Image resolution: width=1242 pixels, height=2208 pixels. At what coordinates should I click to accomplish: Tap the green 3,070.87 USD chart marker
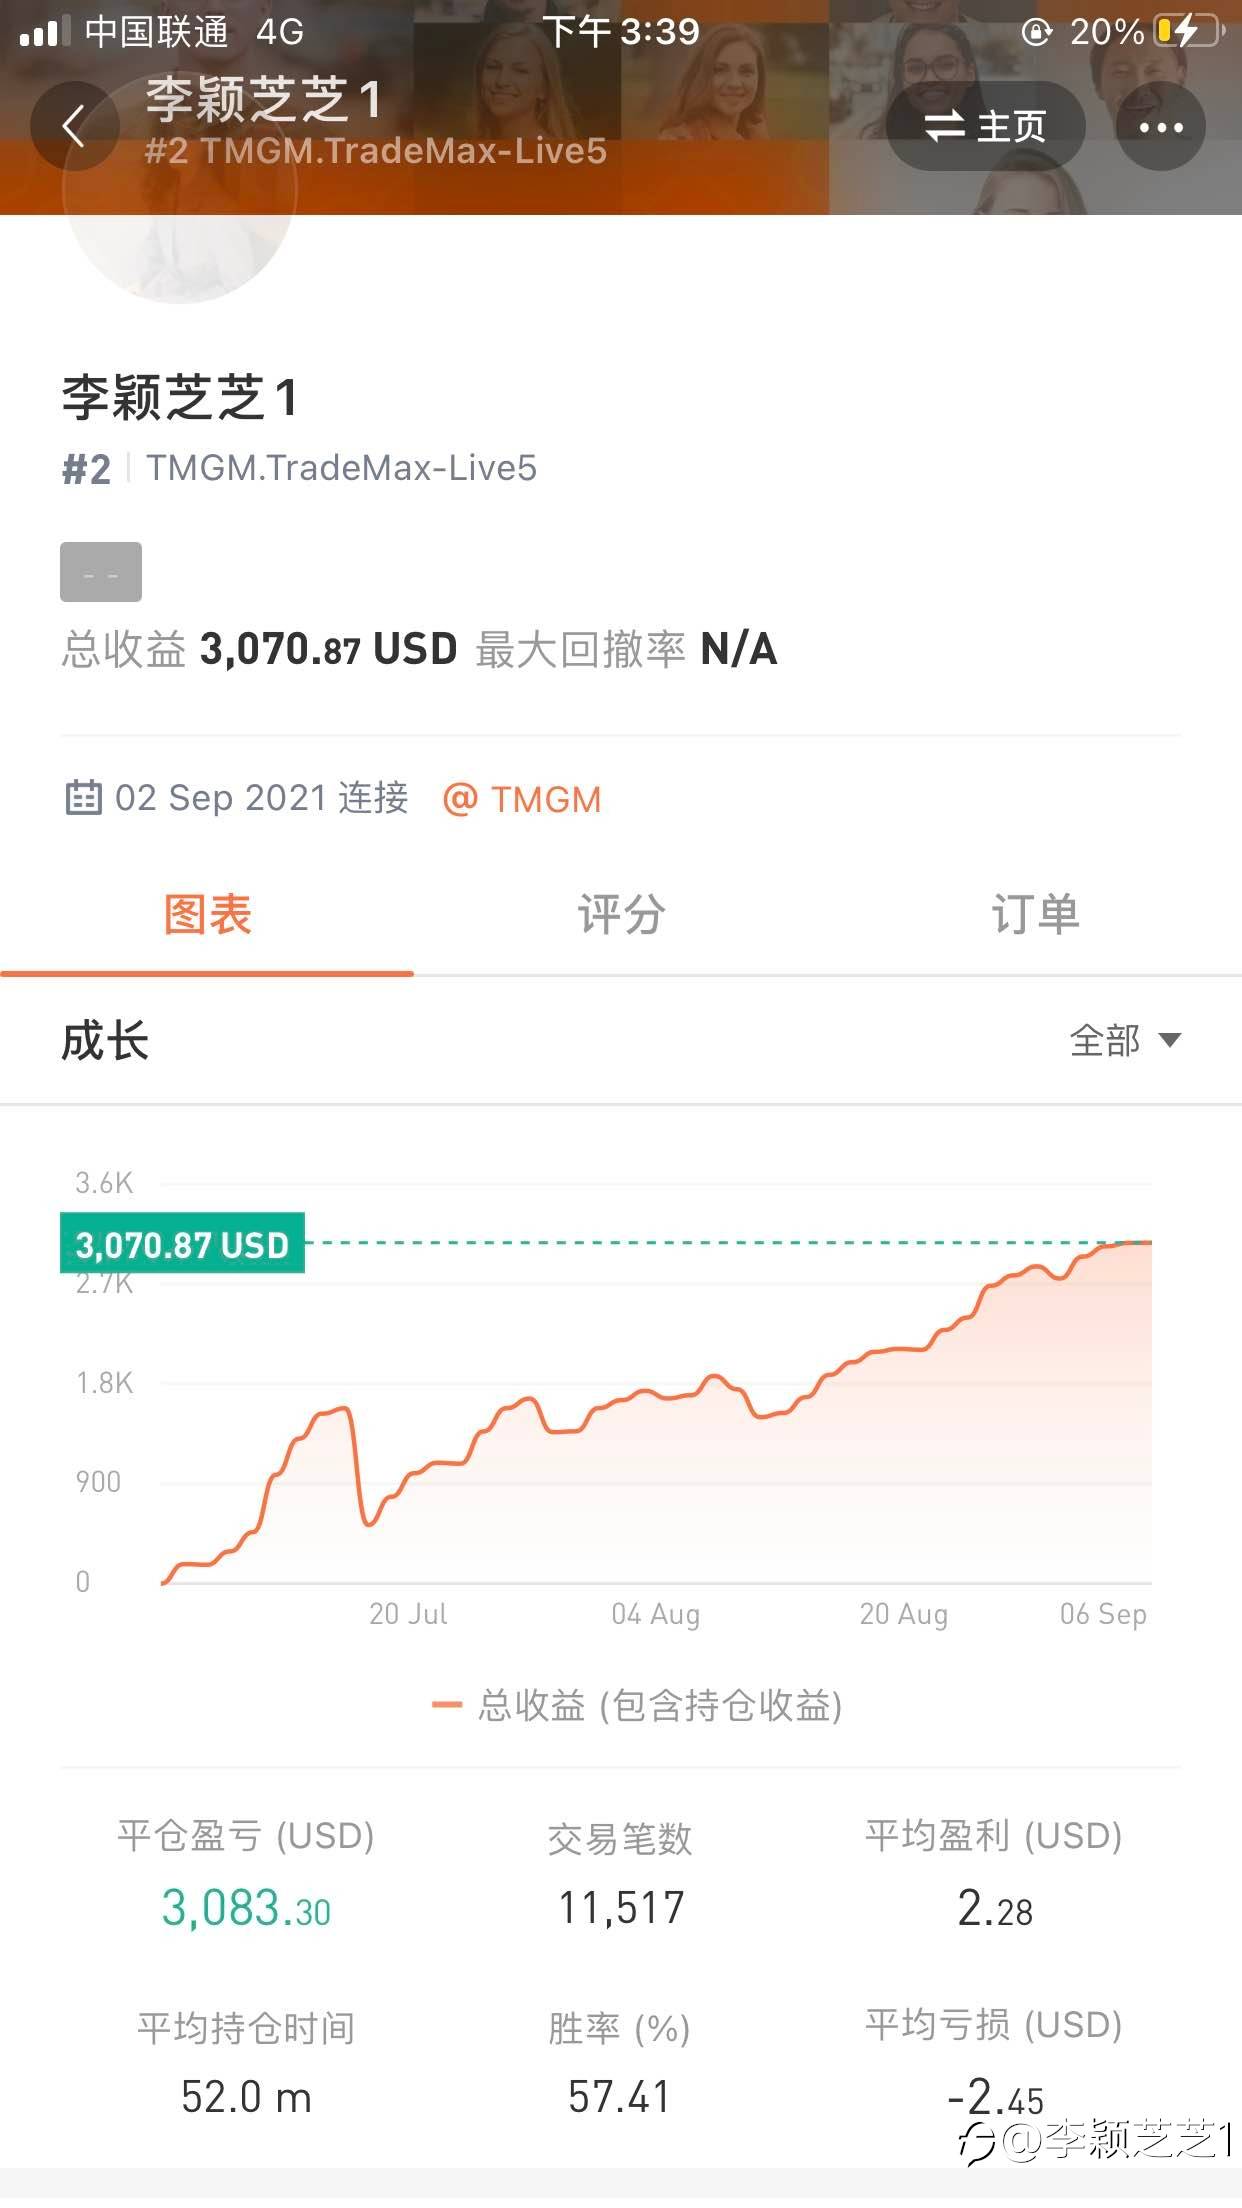[182, 1243]
